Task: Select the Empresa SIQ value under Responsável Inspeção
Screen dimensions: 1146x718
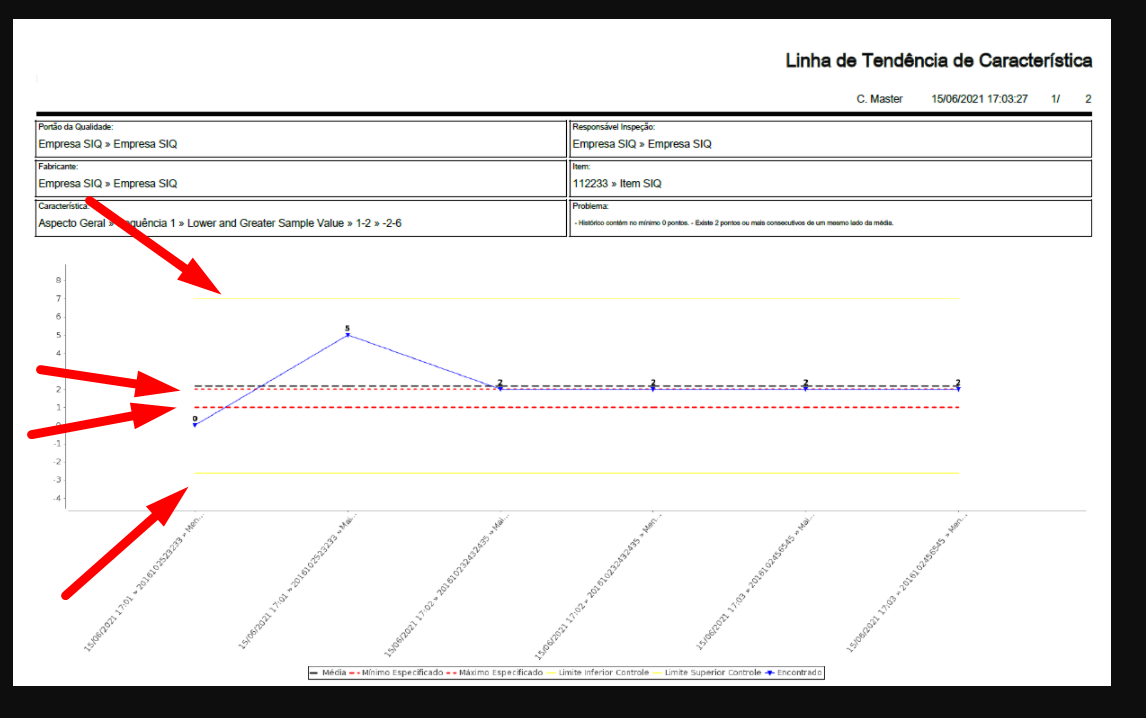Action: coord(642,144)
